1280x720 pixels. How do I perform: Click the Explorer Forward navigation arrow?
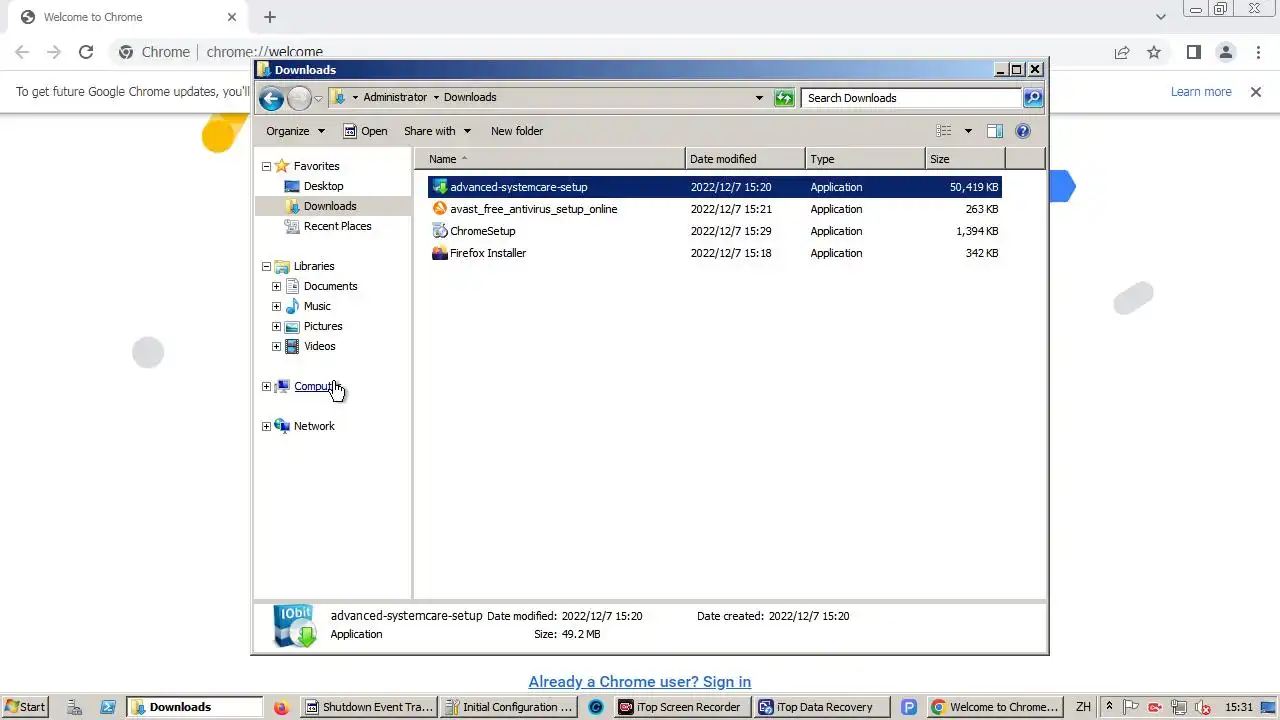pos(299,98)
